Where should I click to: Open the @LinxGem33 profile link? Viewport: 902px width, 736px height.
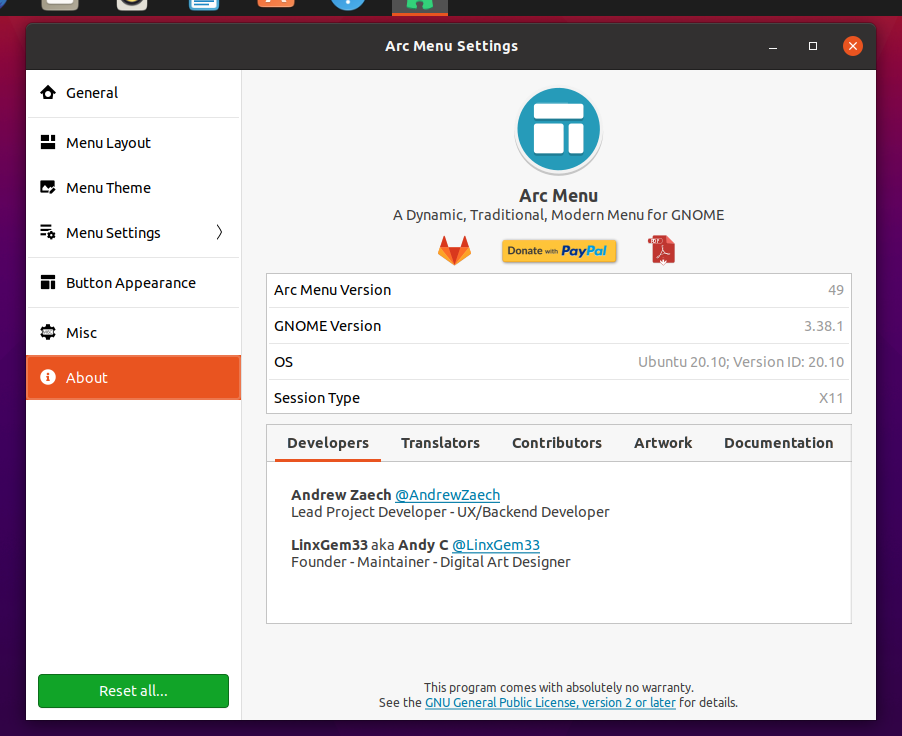pos(496,545)
